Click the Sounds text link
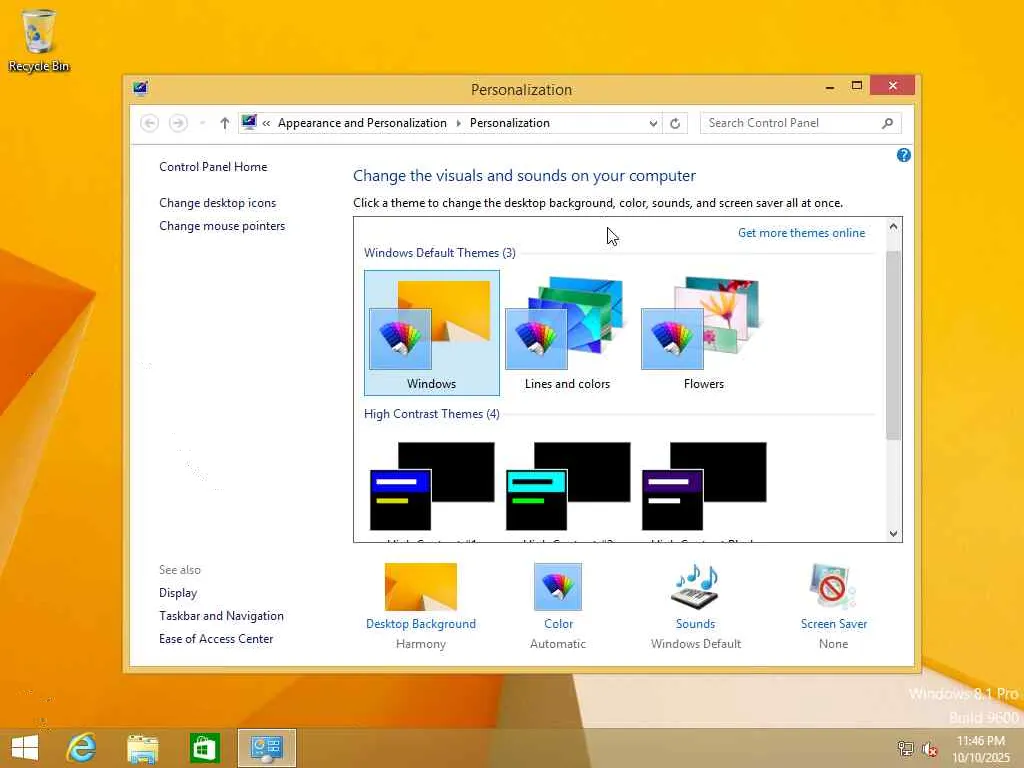Screen dimensions: 1024x768 [x=696, y=624]
